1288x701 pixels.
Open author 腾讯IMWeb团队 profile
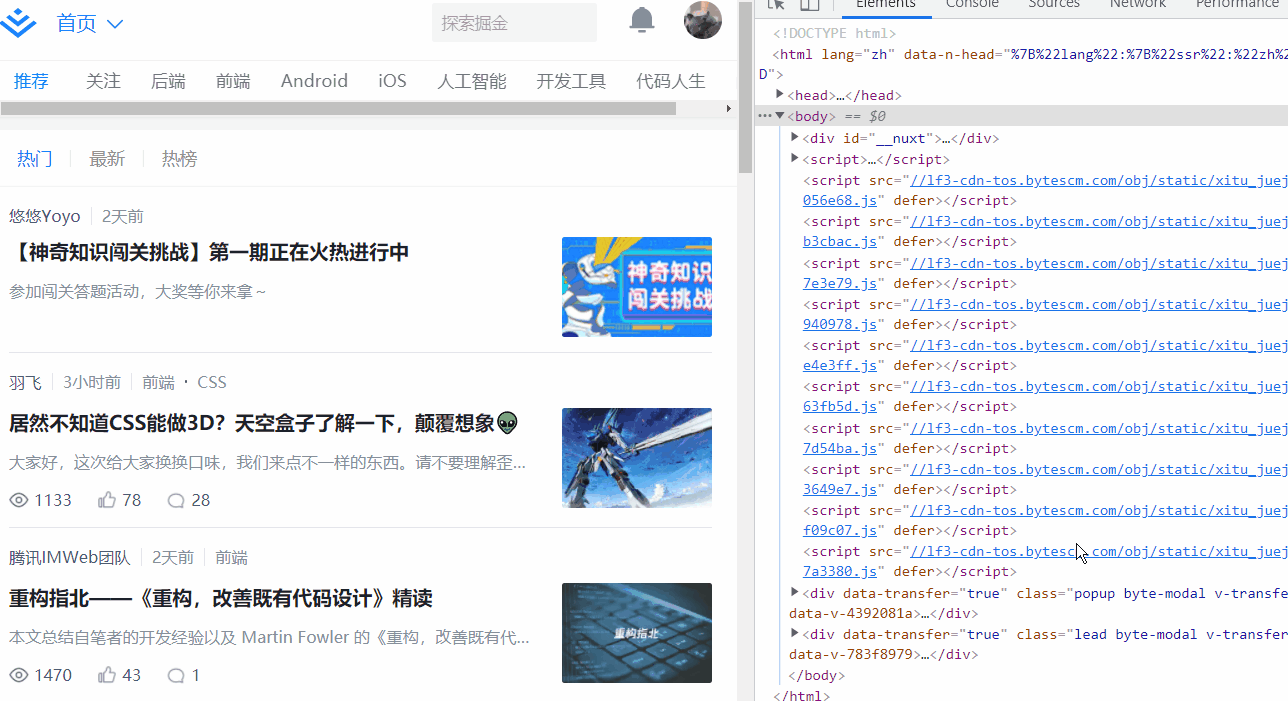(70, 557)
